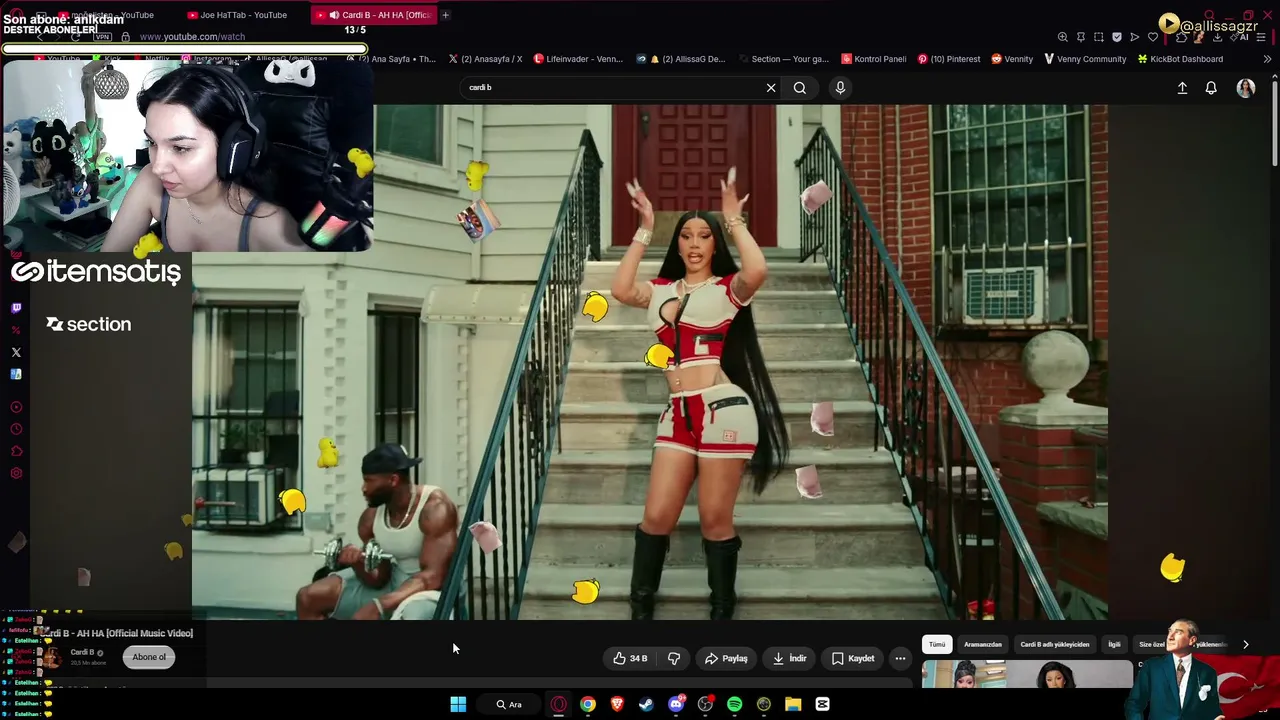This screenshot has width=1280, height=720.
Task: Open Twitch from the browser sidebar
Action: [x=16, y=308]
